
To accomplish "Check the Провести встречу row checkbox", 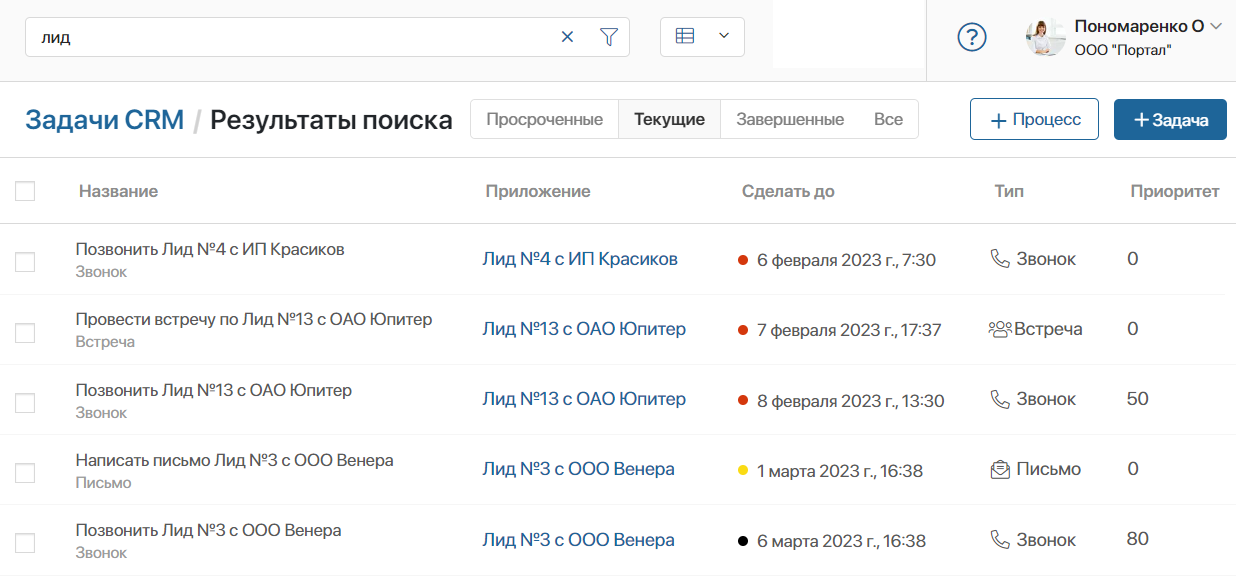I will point(25,333).
